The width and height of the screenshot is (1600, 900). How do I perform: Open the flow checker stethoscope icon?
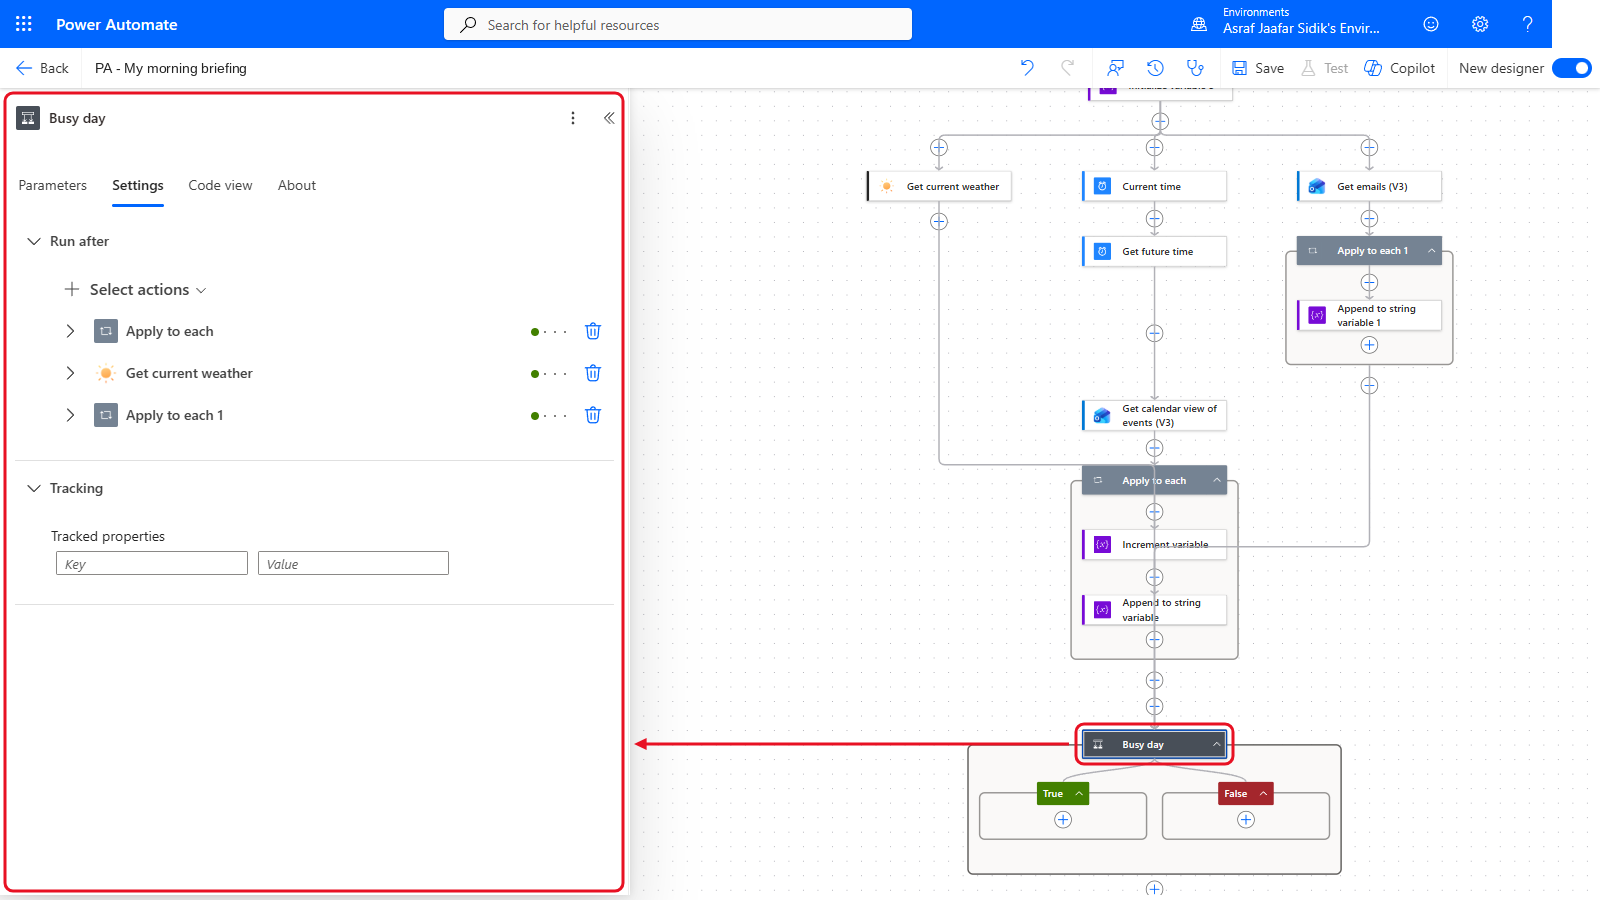pos(1195,68)
